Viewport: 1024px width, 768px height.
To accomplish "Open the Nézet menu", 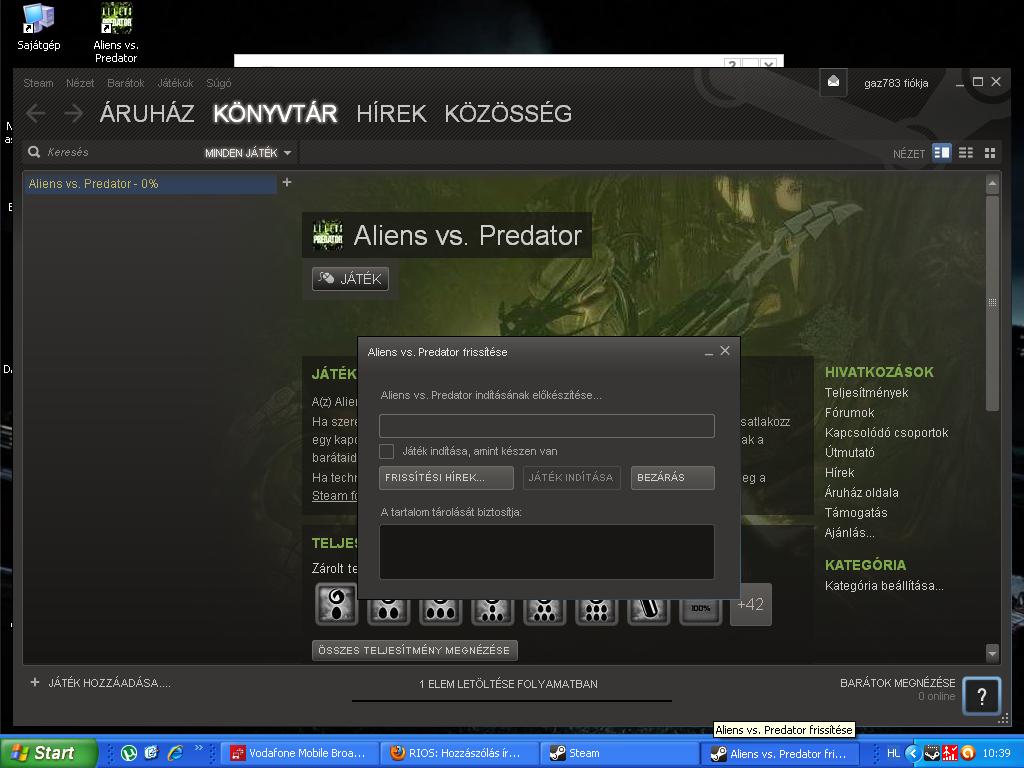I will point(80,83).
